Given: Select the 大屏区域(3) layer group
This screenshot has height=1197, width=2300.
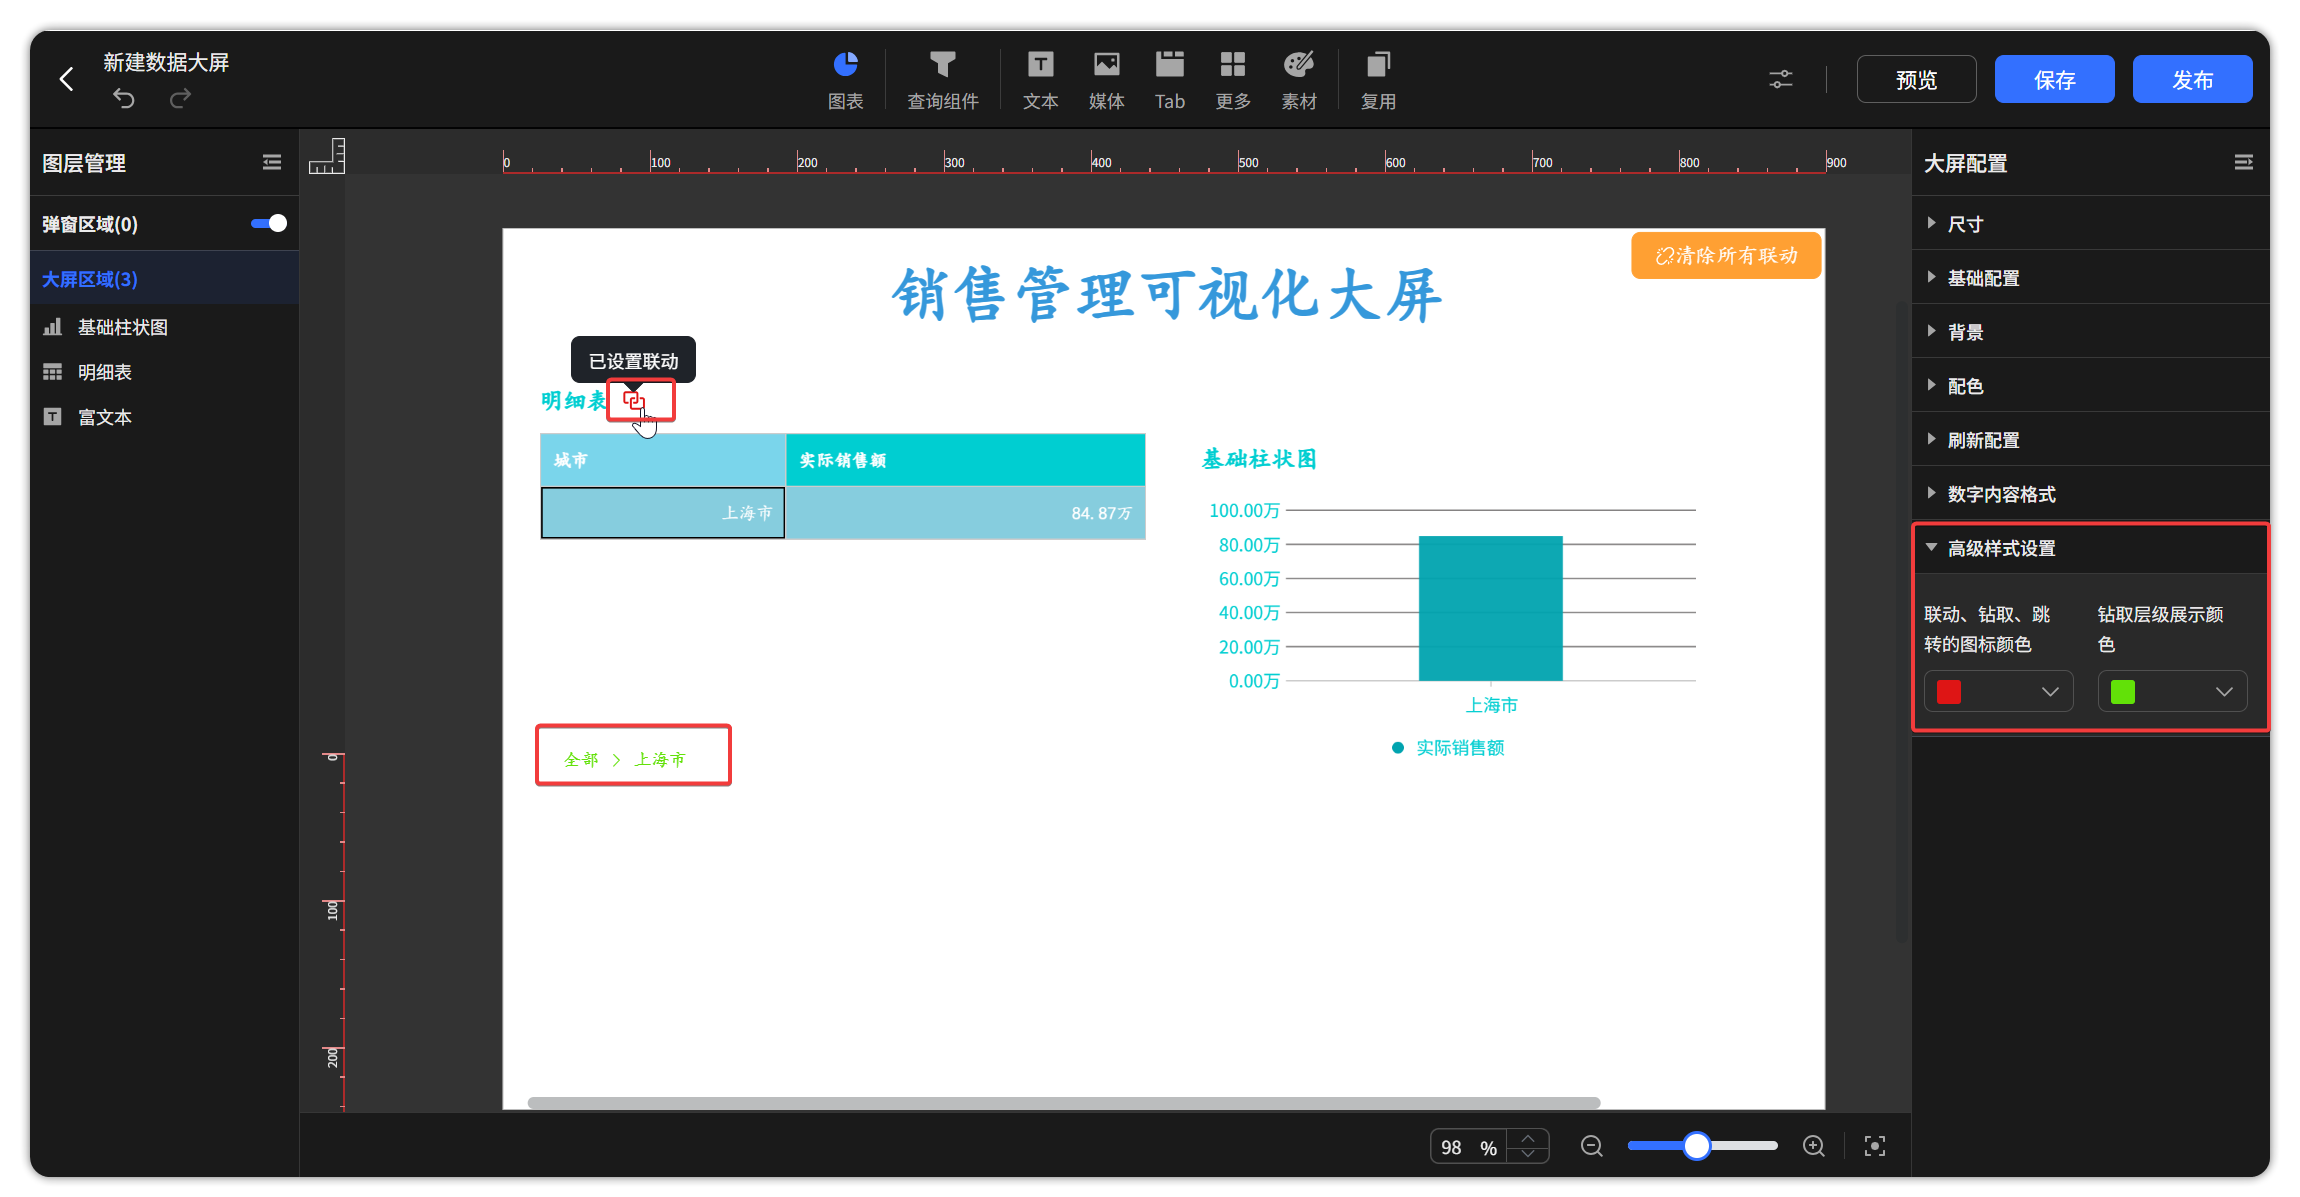Looking at the screenshot, I should (165, 279).
